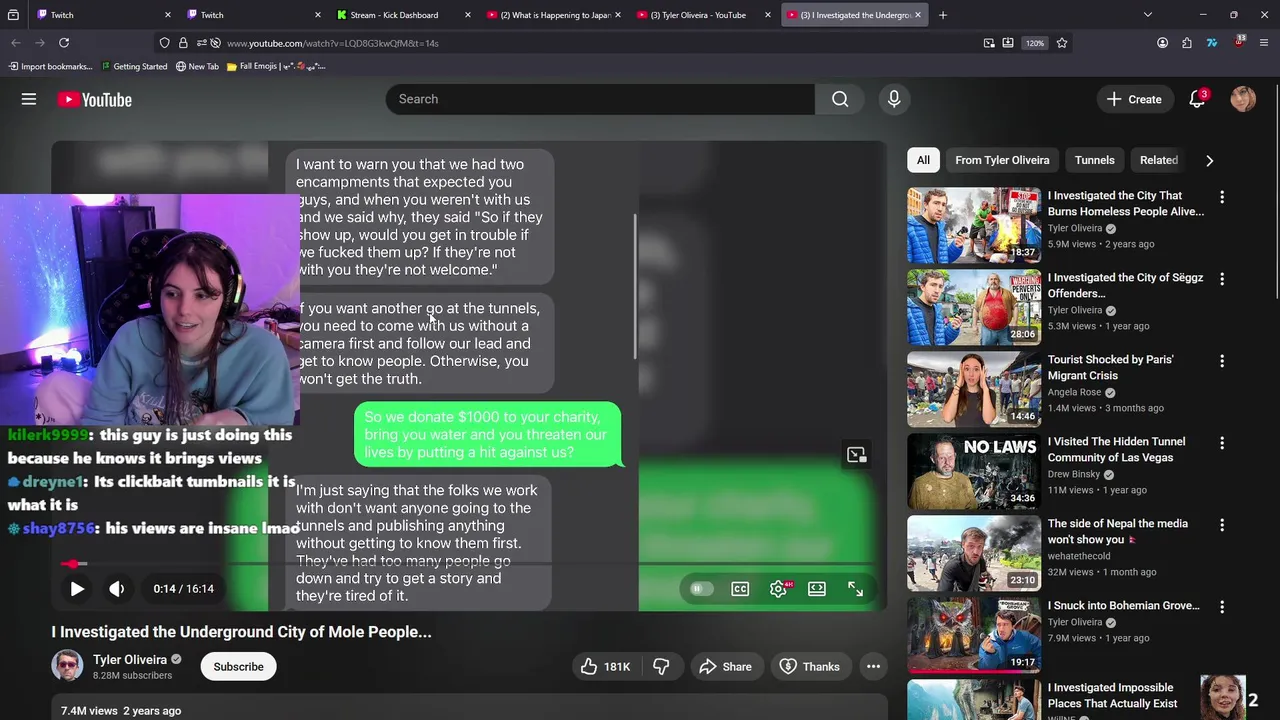Select the All filter chip

tap(923, 160)
